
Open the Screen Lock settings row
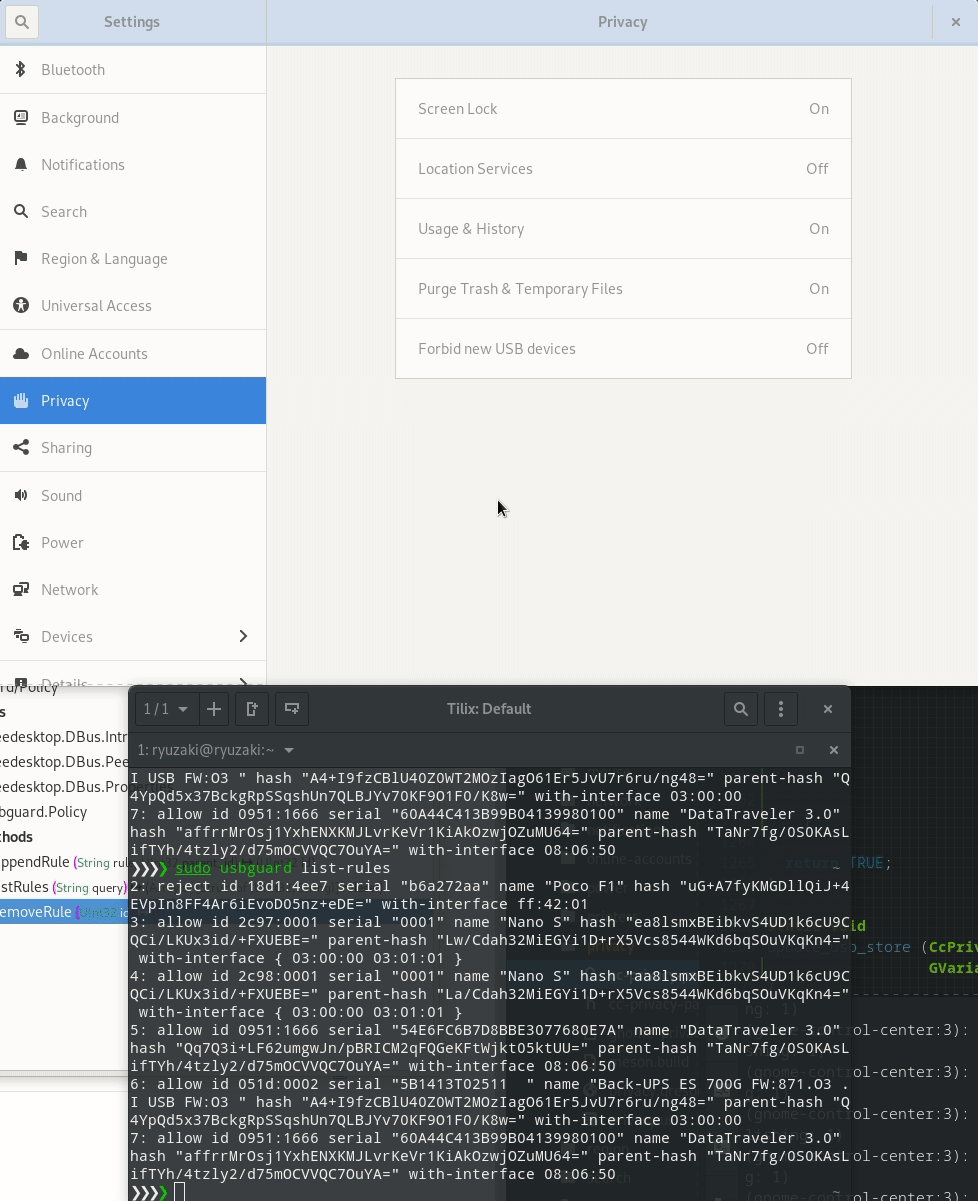coord(623,108)
